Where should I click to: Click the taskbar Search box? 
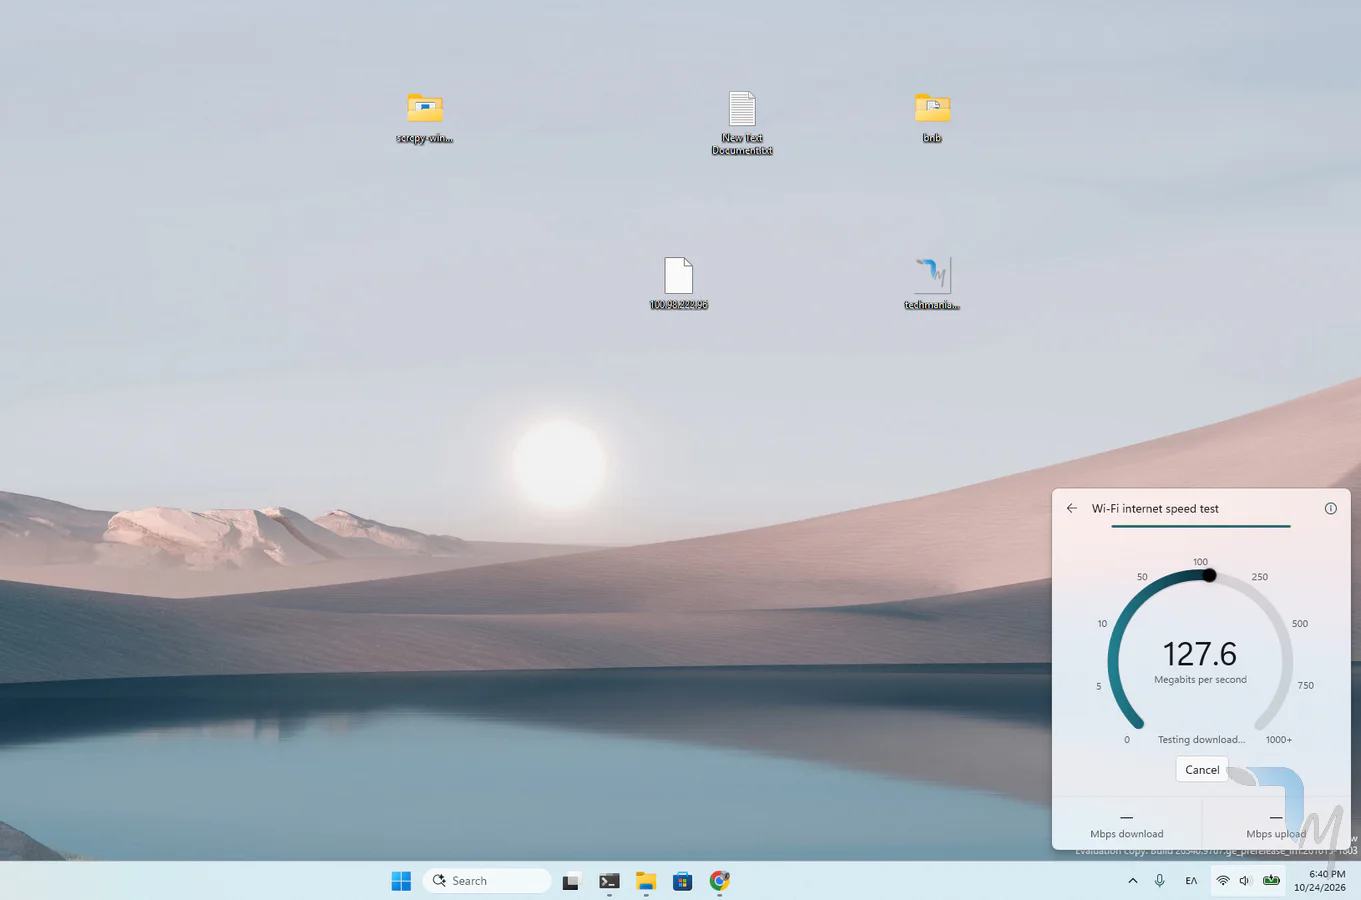pyautogui.click(x=487, y=881)
